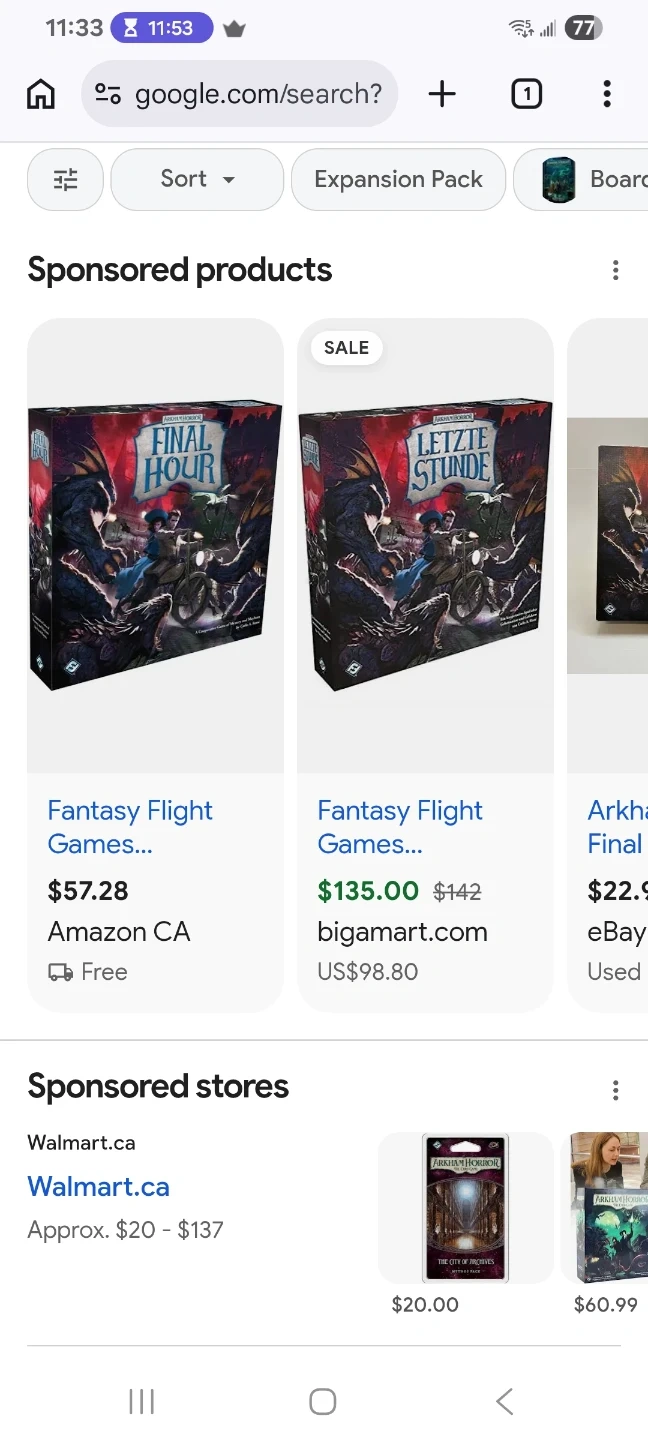
Task: Expand the Sort dropdown
Action: click(197, 180)
